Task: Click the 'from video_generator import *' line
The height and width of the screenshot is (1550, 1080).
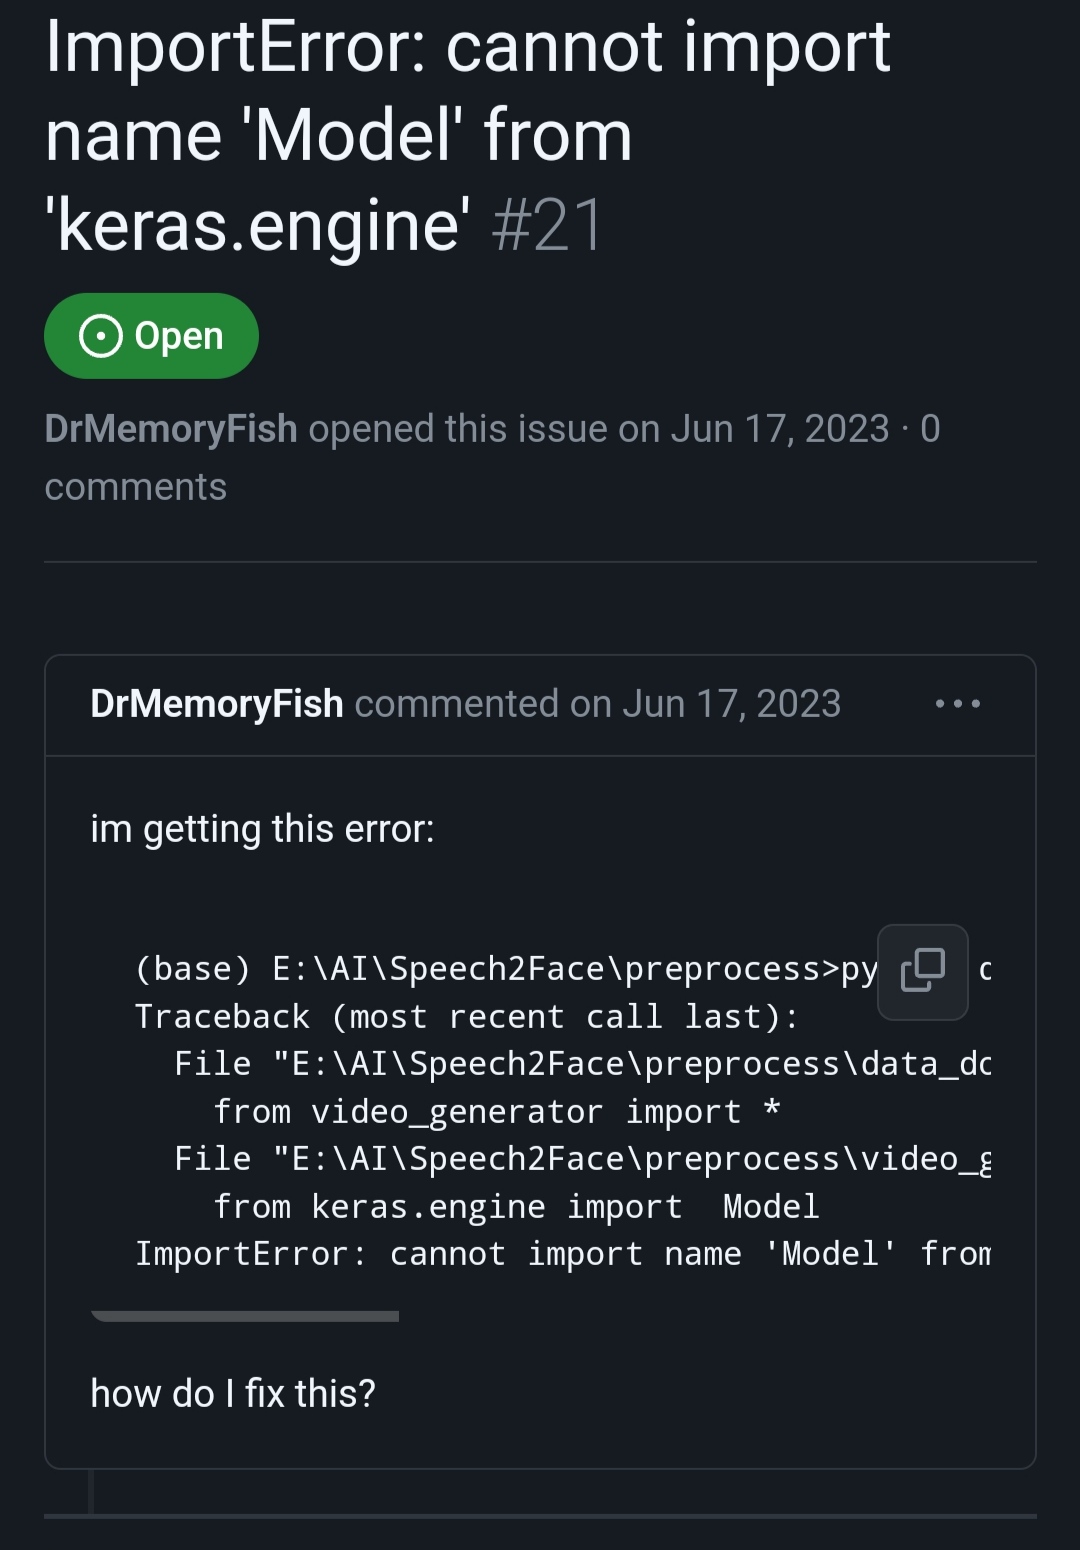Action: pyautogui.click(x=497, y=1112)
